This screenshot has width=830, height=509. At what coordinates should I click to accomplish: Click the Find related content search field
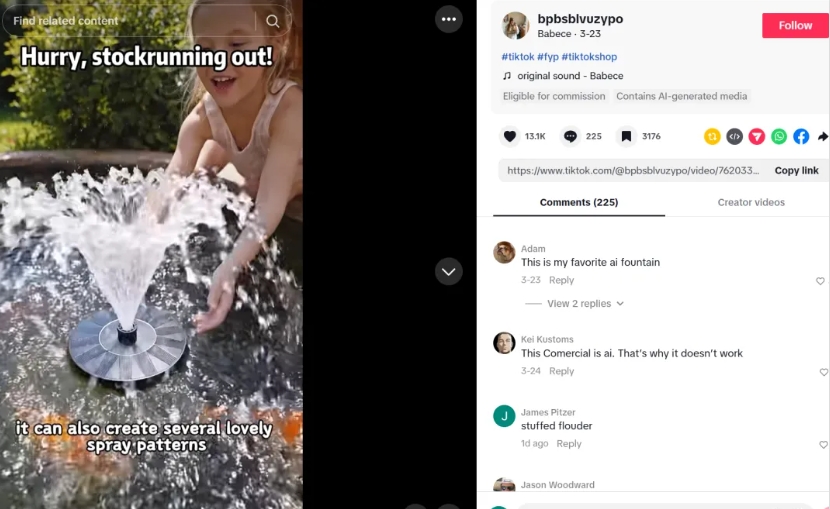(x=132, y=21)
